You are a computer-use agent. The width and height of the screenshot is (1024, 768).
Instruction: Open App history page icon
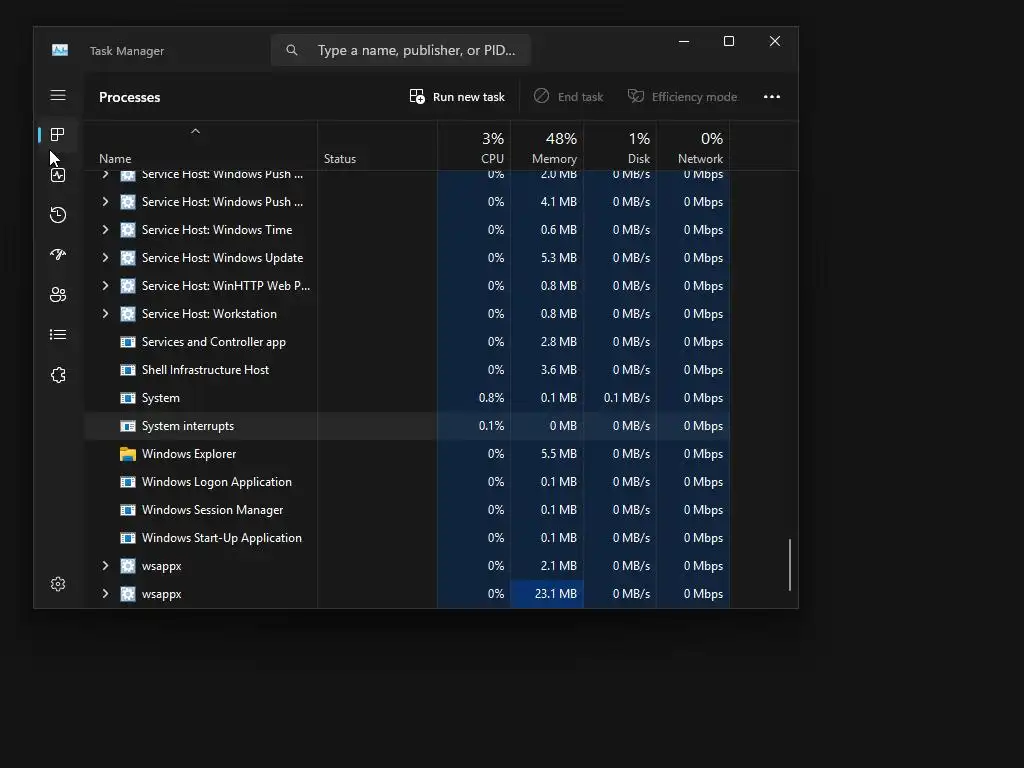tap(58, 215)
